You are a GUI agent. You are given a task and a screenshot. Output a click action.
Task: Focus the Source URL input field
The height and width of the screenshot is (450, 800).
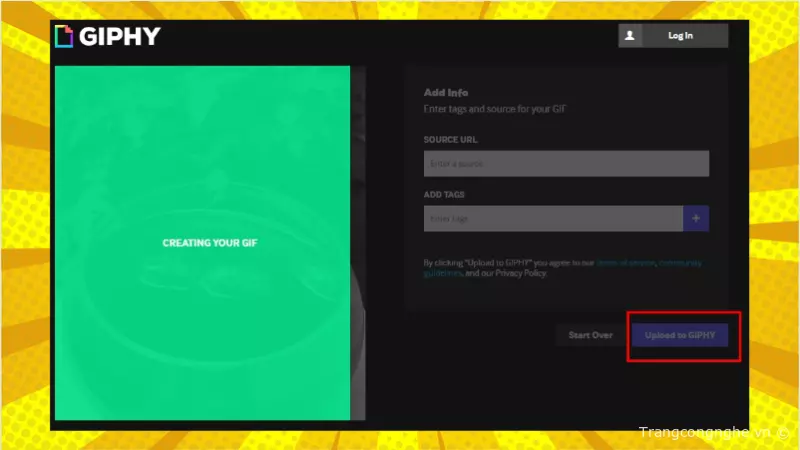pyautogui.click(x=566, y=163)
